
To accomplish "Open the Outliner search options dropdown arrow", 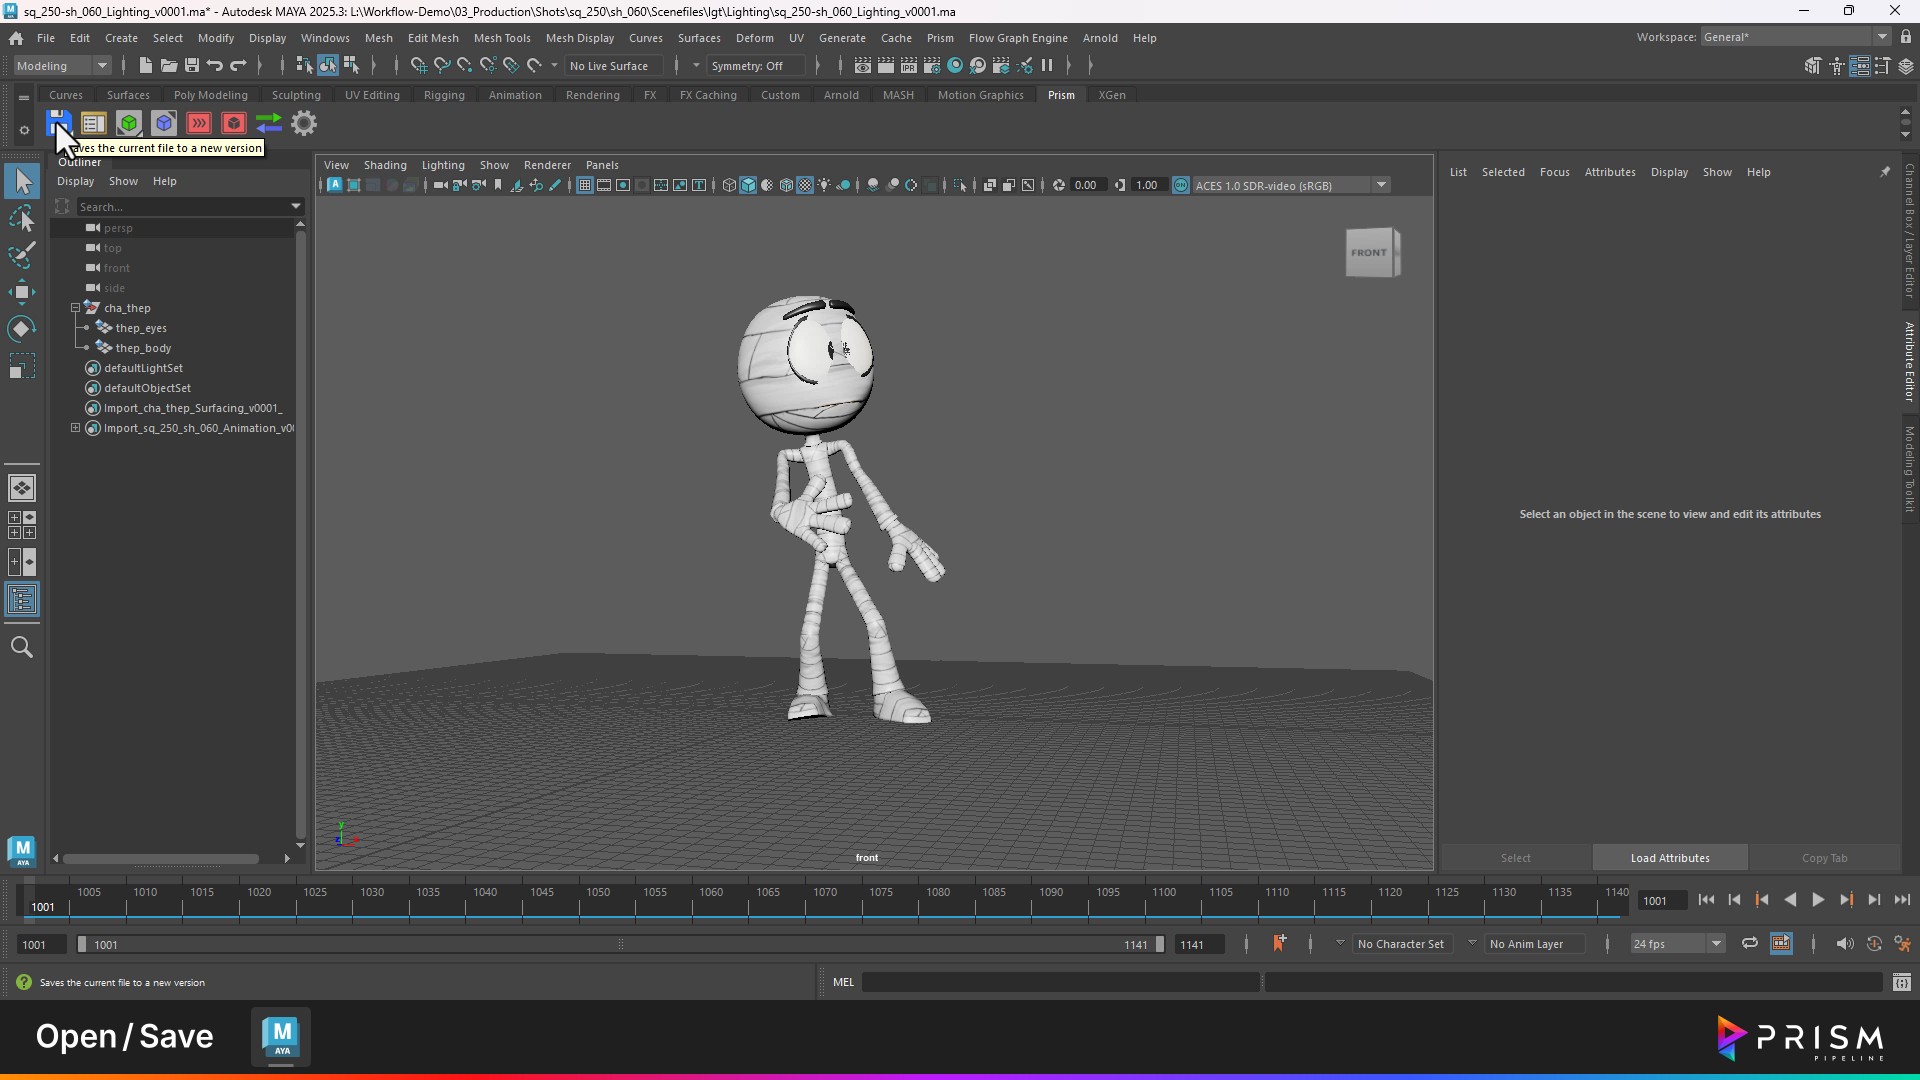I will [296, 206].
